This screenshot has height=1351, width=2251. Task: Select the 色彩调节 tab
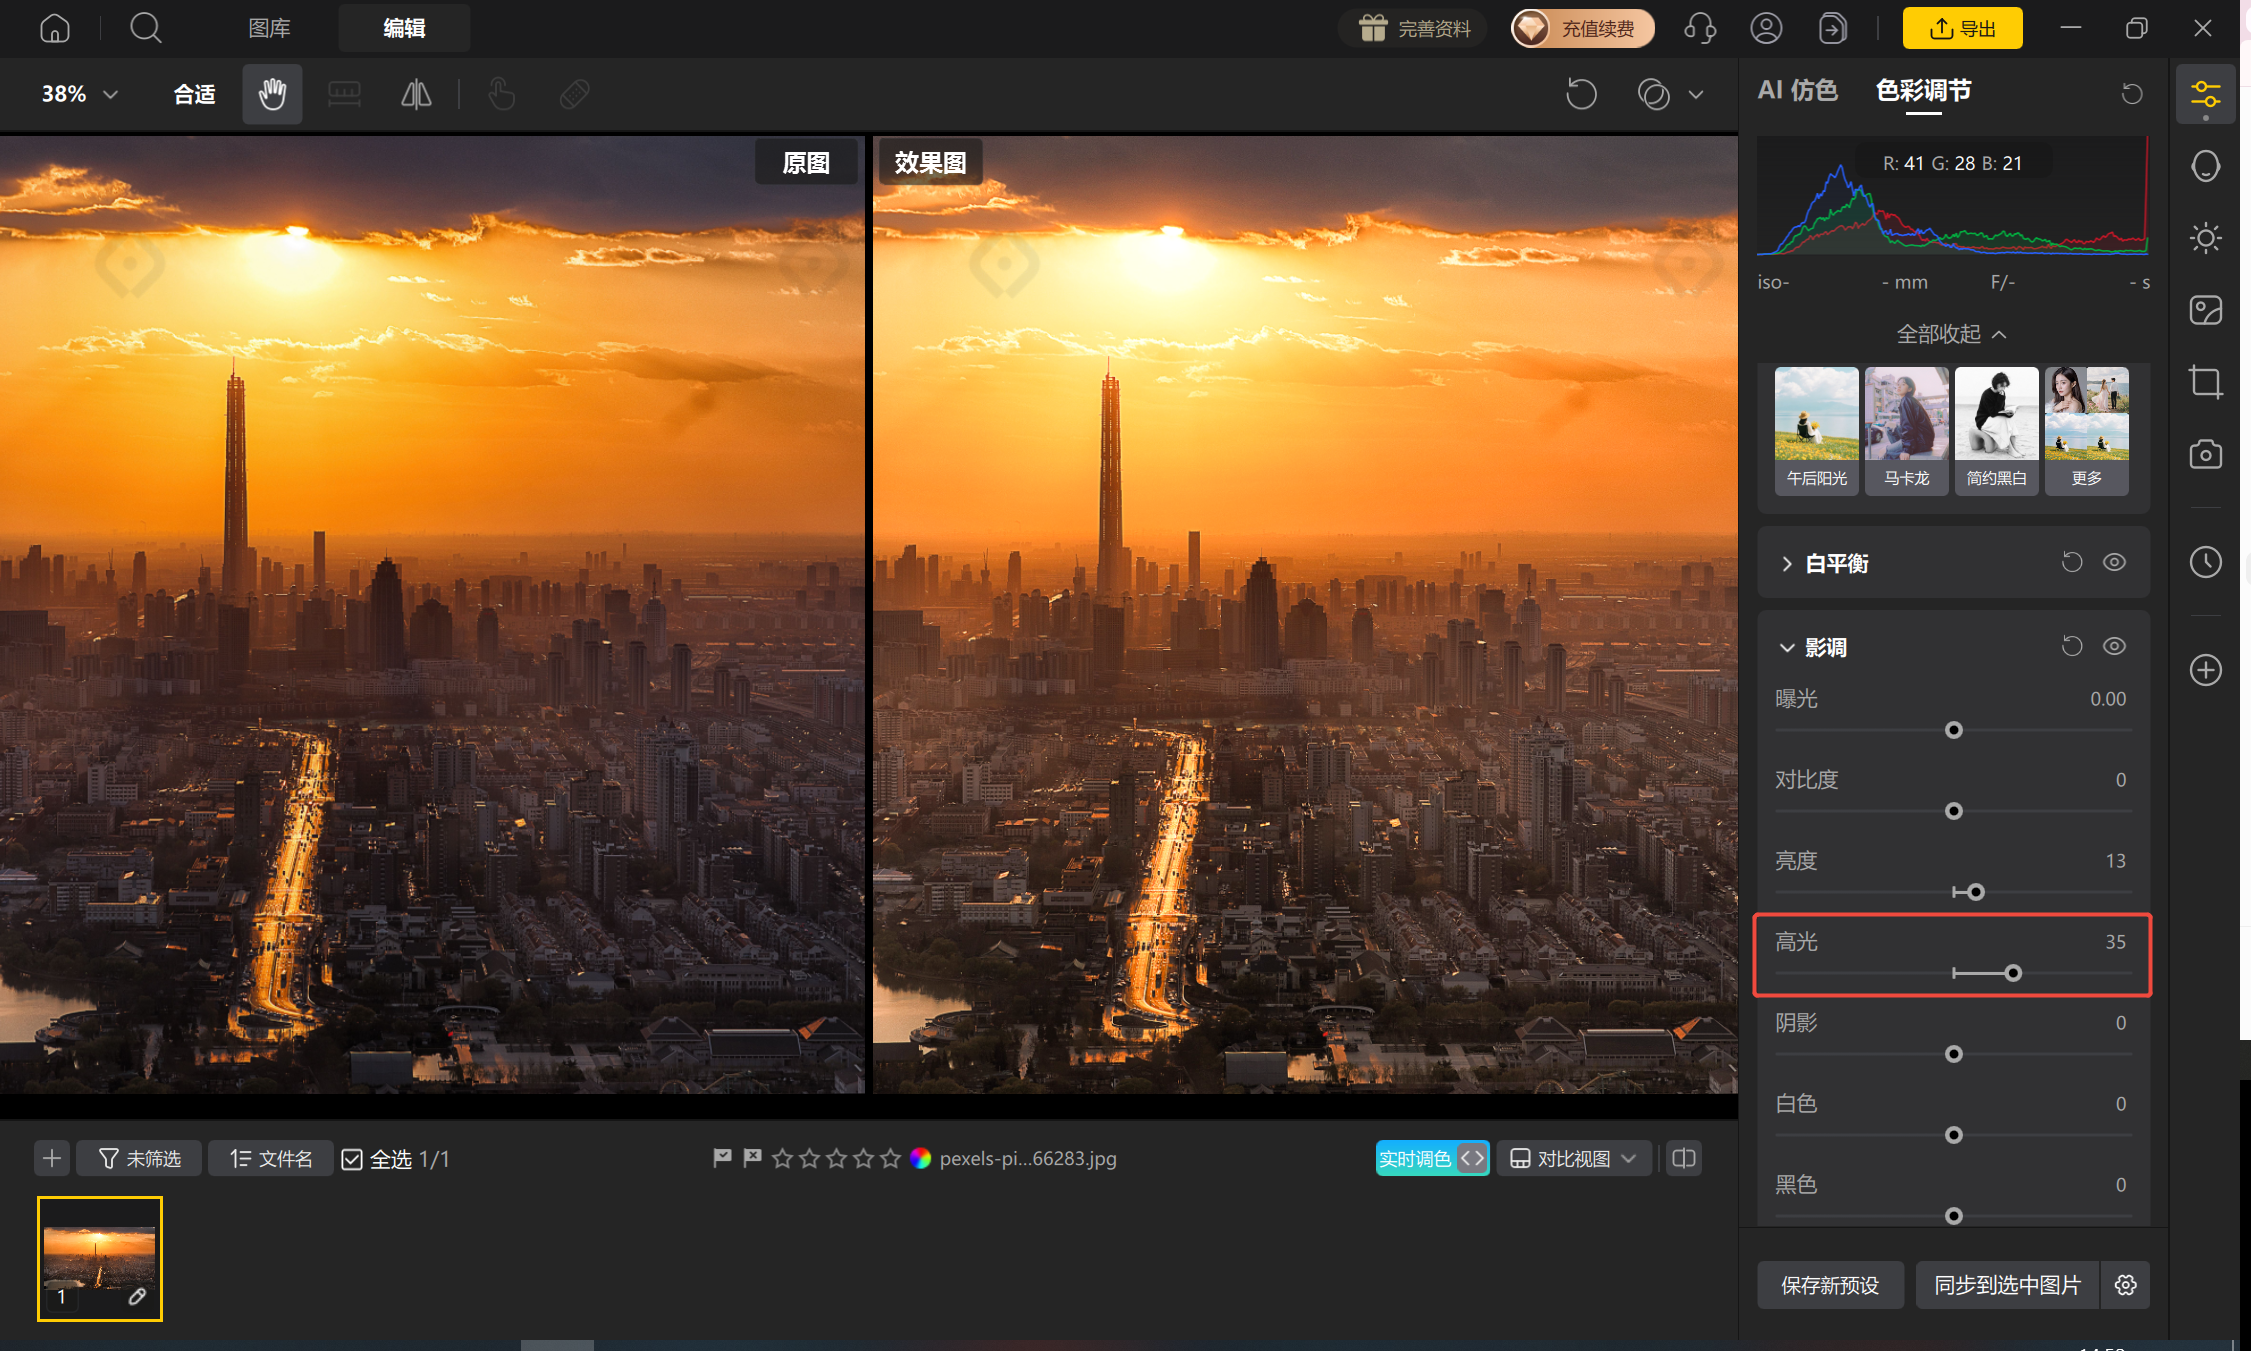(1923, 91)
